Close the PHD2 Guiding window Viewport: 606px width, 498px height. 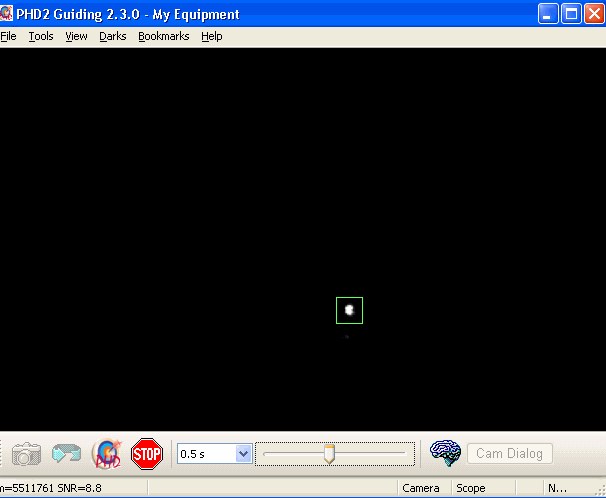[594, 14]
